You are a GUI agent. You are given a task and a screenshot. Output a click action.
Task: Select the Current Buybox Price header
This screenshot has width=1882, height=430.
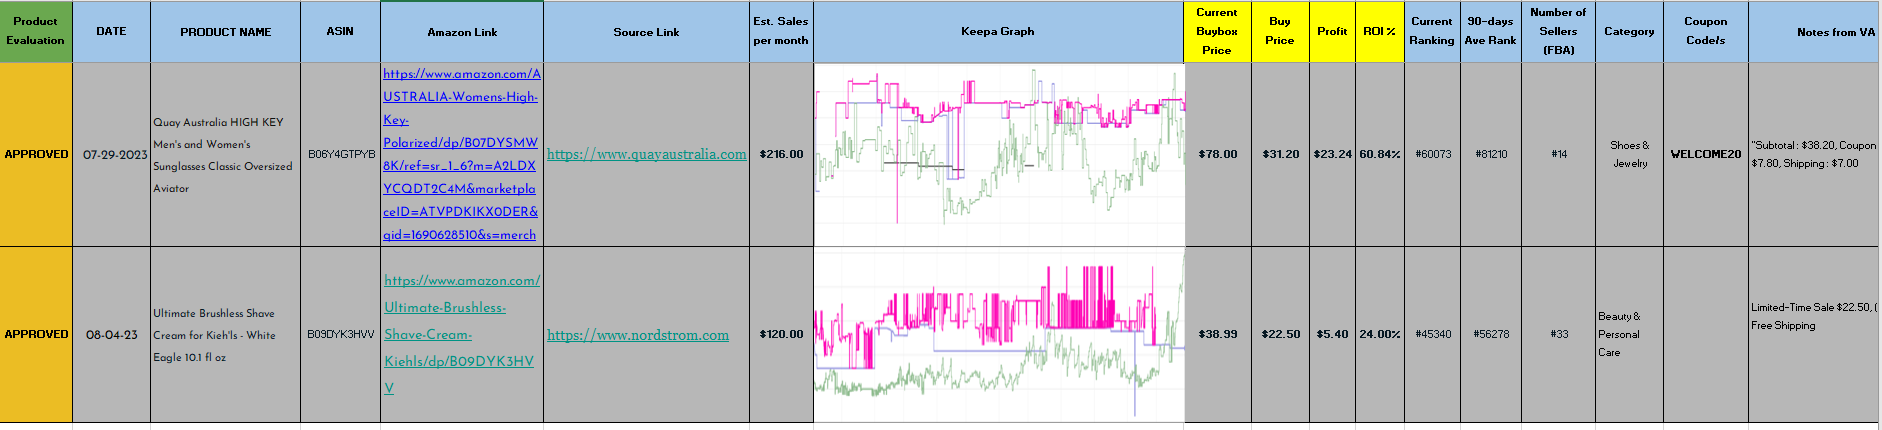[1217, 31]
